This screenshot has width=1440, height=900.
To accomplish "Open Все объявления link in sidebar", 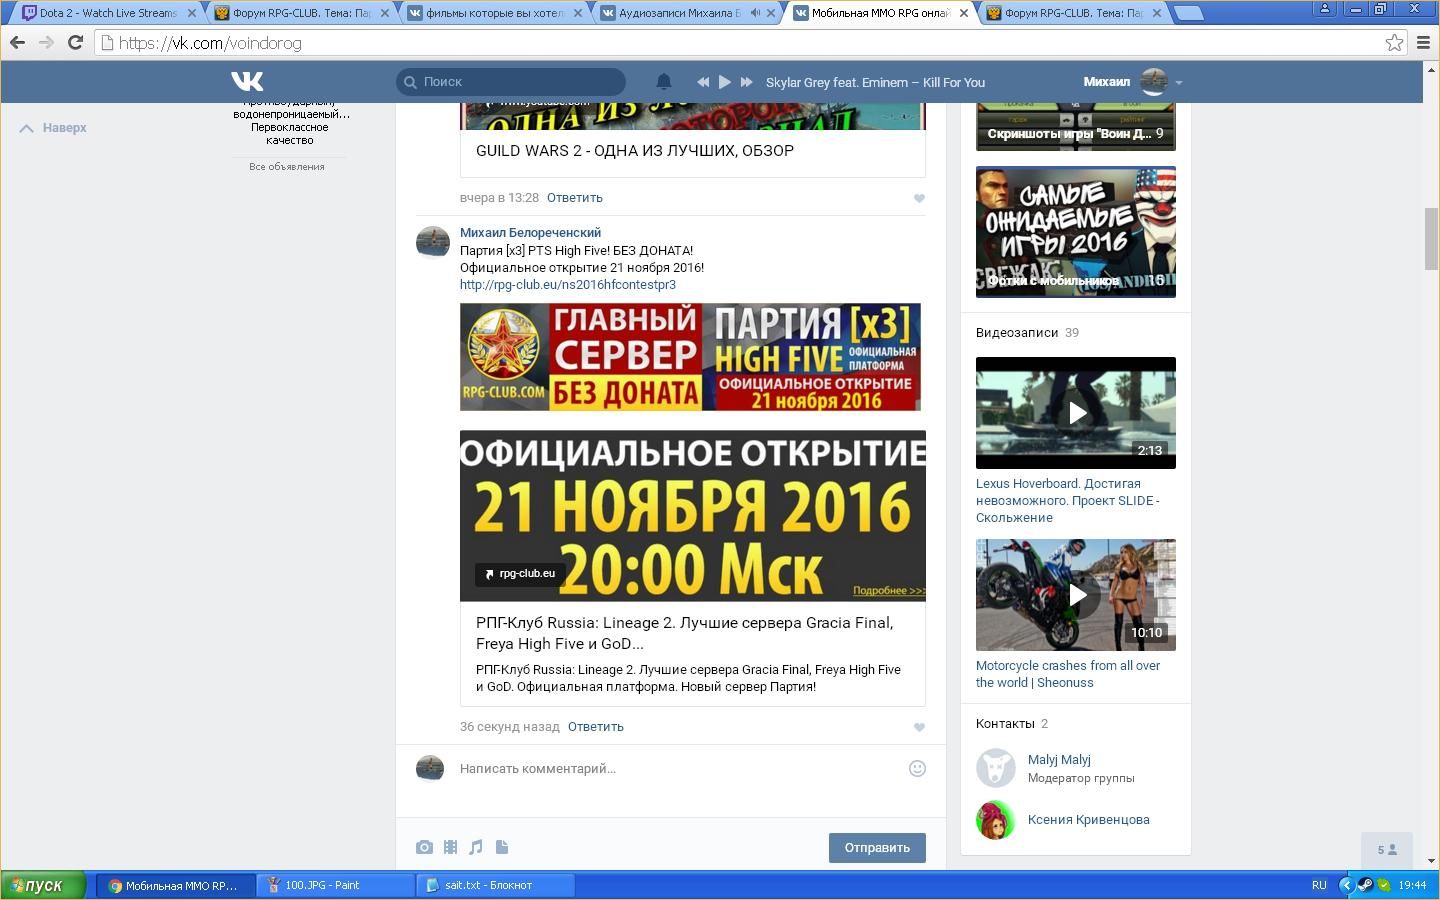I will [x=287, y=167].
